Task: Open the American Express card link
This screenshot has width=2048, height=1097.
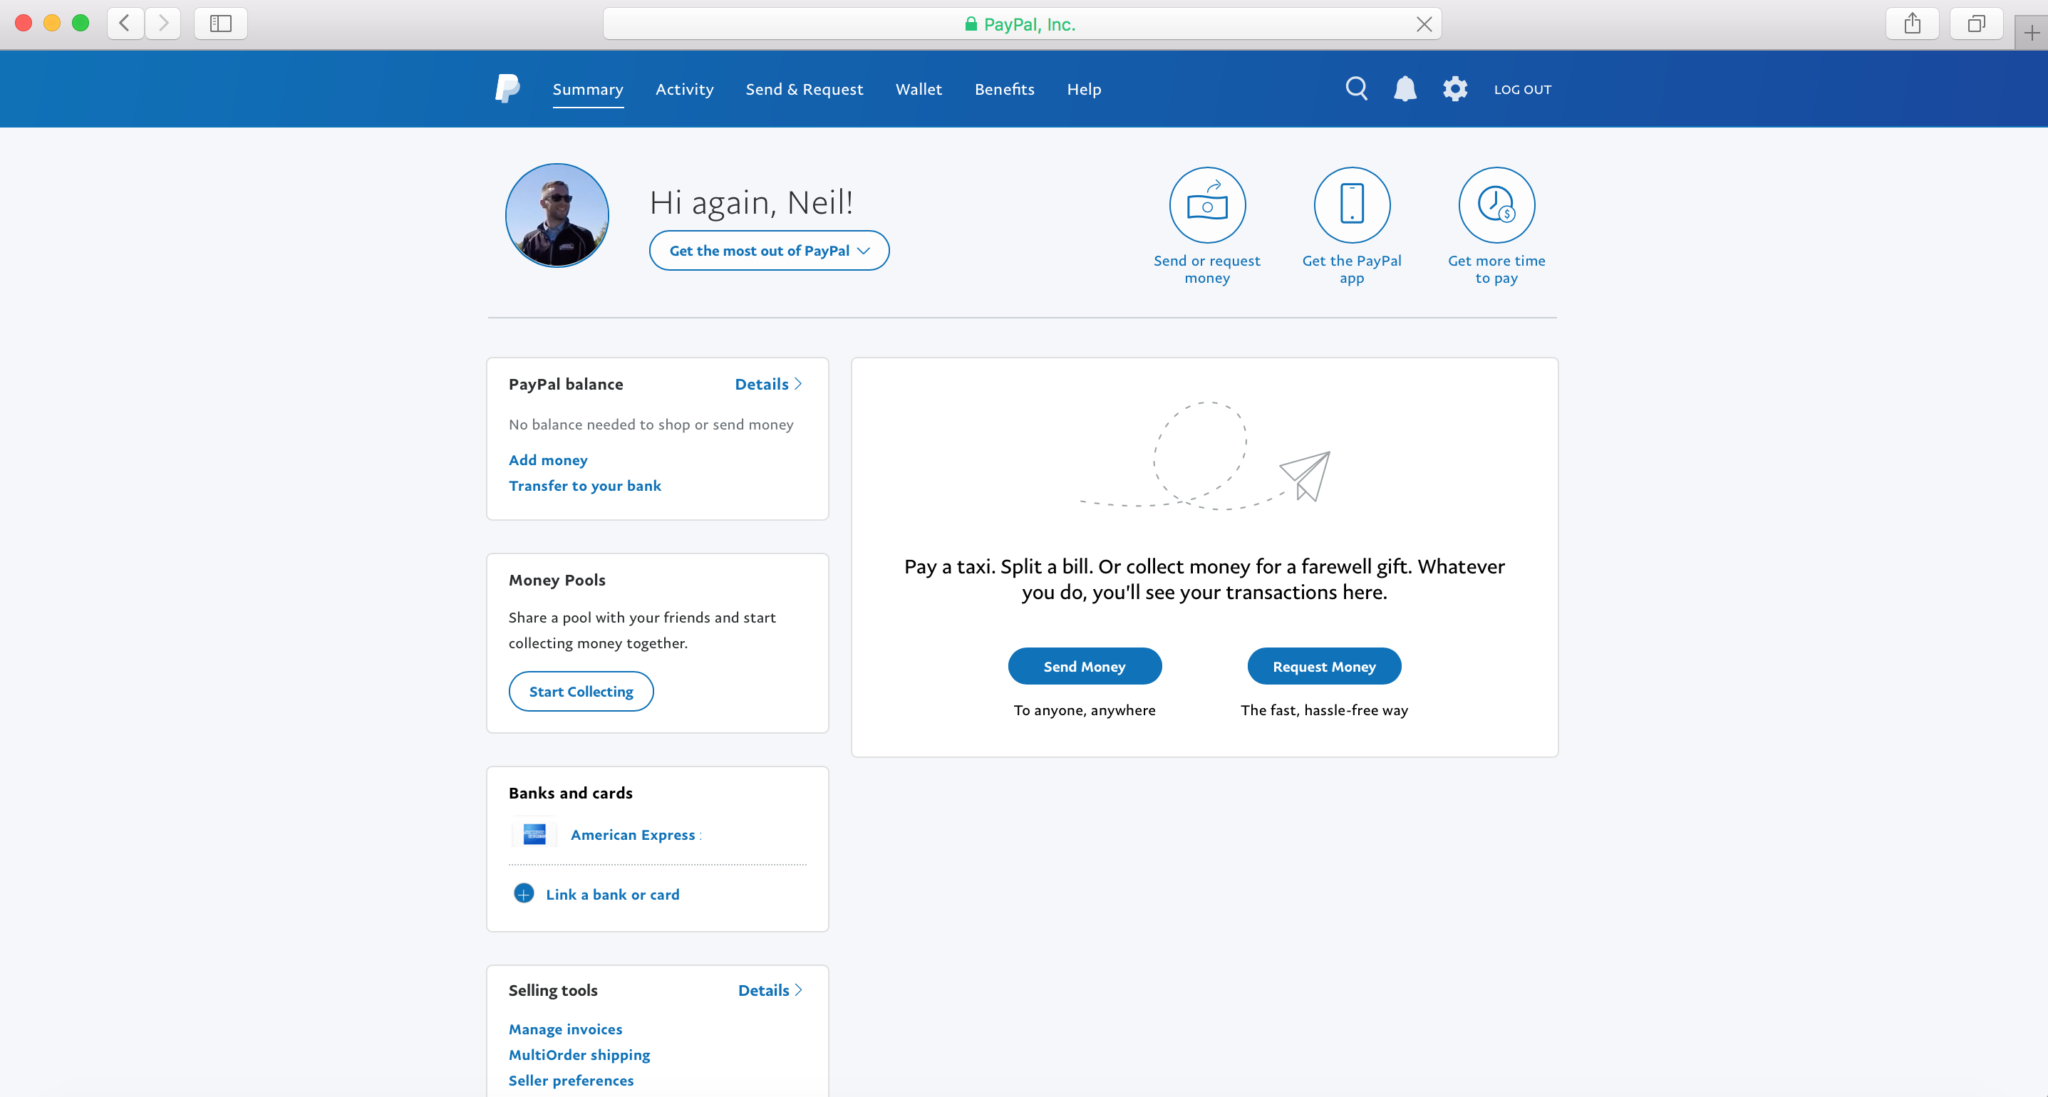Action: [633, 835]
